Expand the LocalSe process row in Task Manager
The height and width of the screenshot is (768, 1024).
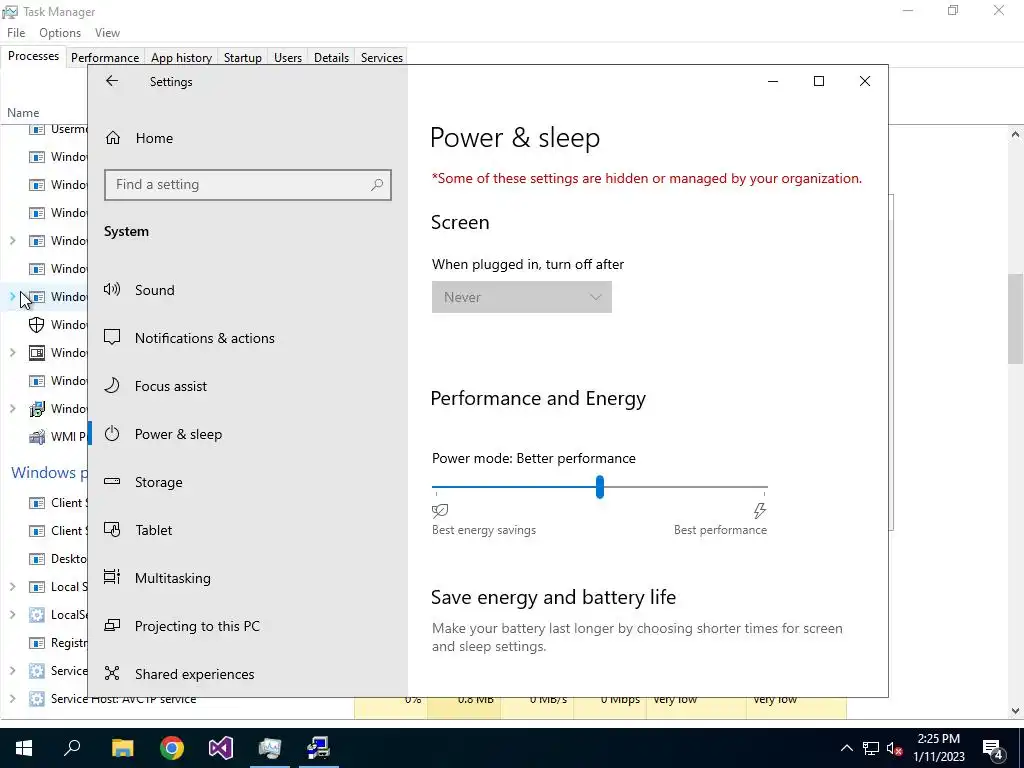12,615
